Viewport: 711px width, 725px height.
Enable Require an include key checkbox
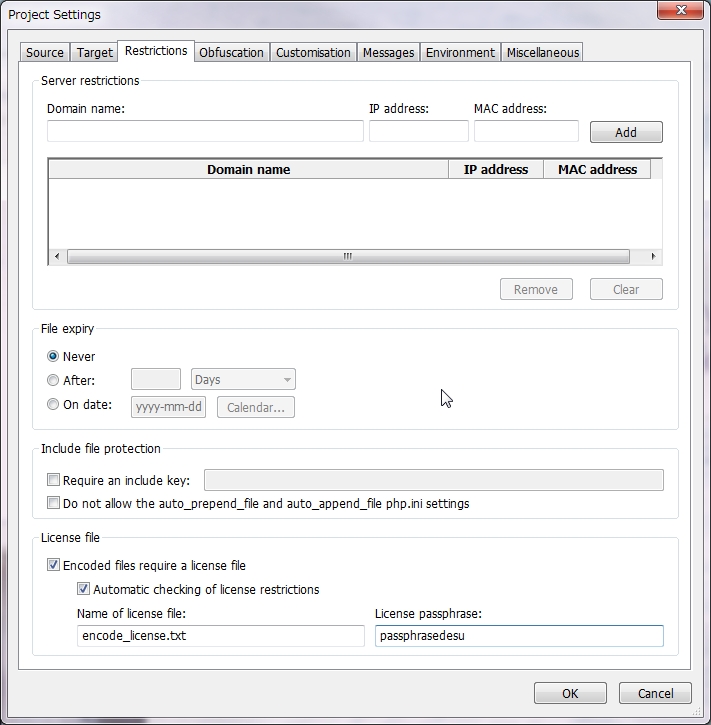[x=54, y=480]
